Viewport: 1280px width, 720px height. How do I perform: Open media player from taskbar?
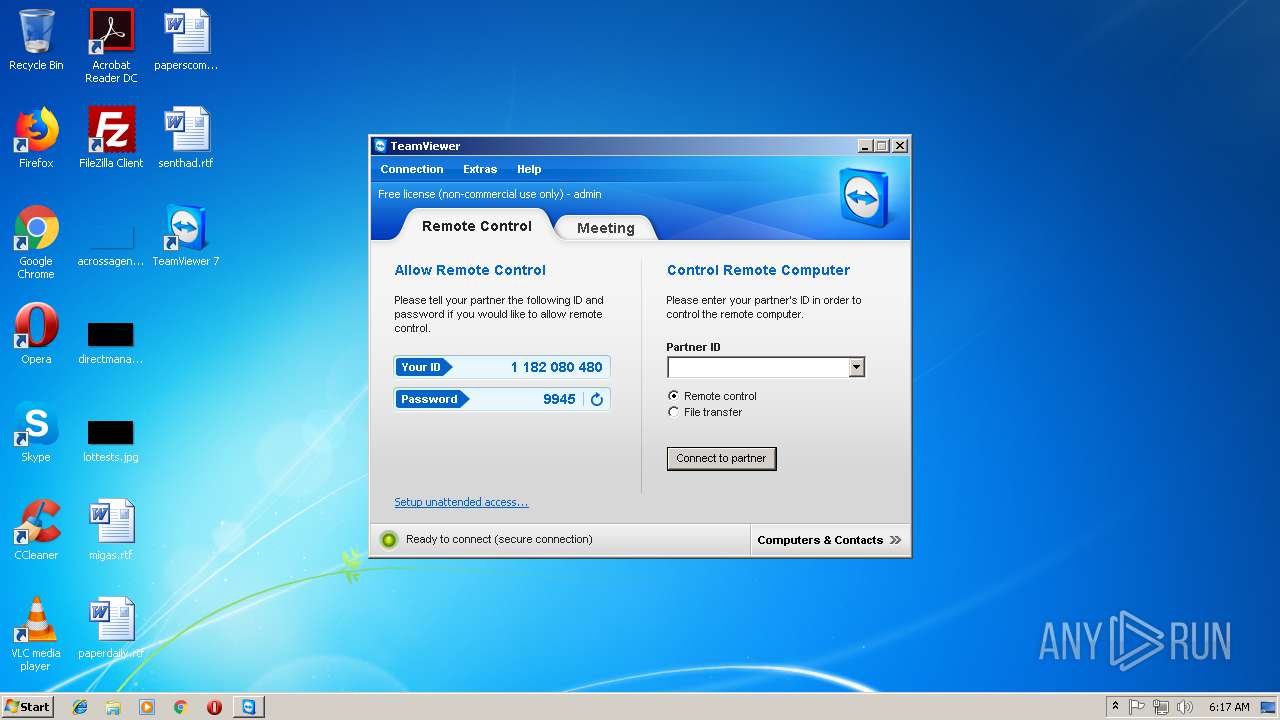click(147, 707)
